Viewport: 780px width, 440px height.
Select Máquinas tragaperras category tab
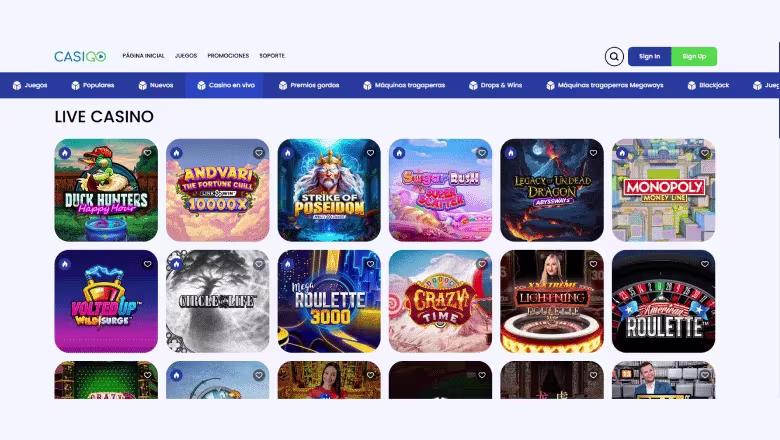(404, 86)
